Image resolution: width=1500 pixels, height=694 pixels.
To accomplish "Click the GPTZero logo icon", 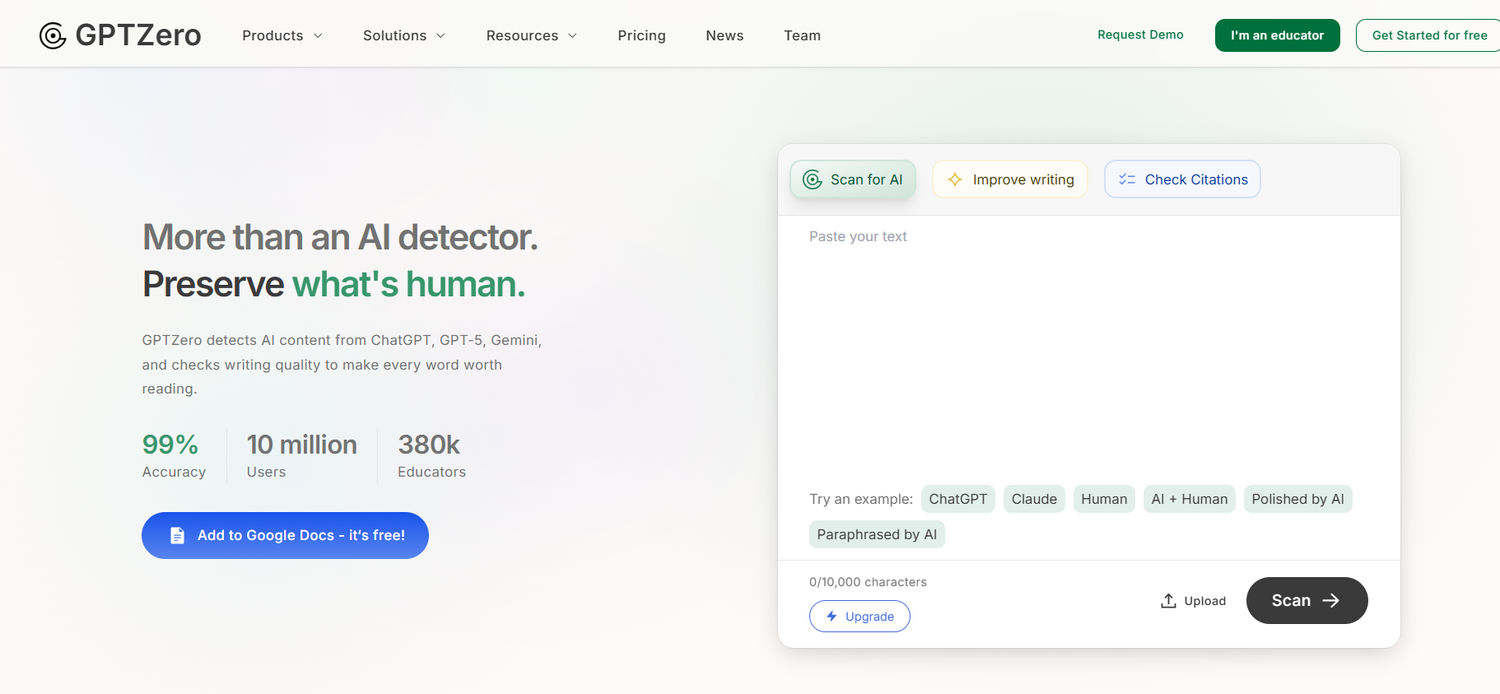I will coord(52,36).
